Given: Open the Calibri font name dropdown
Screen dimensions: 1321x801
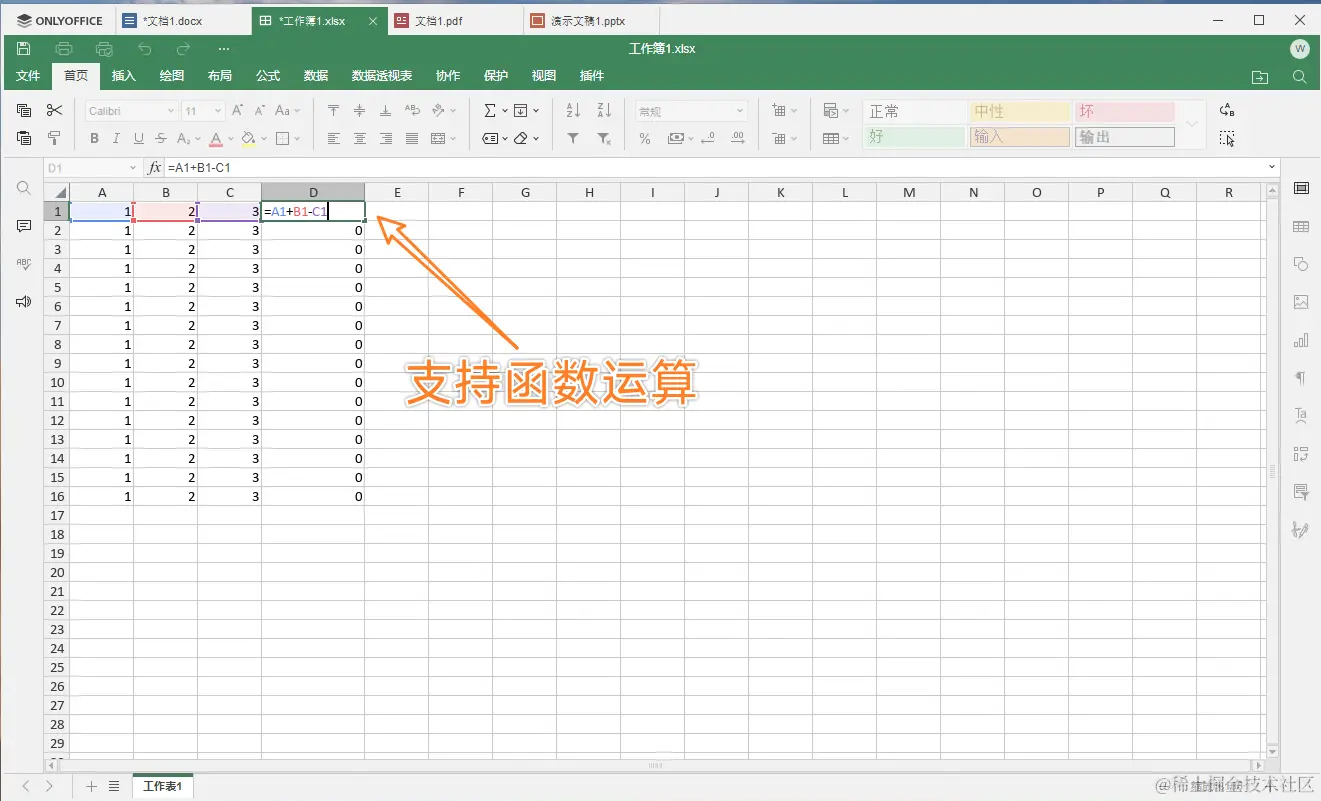Looking at the screenshot, I should pyautogui.click(x=171, y=111).
